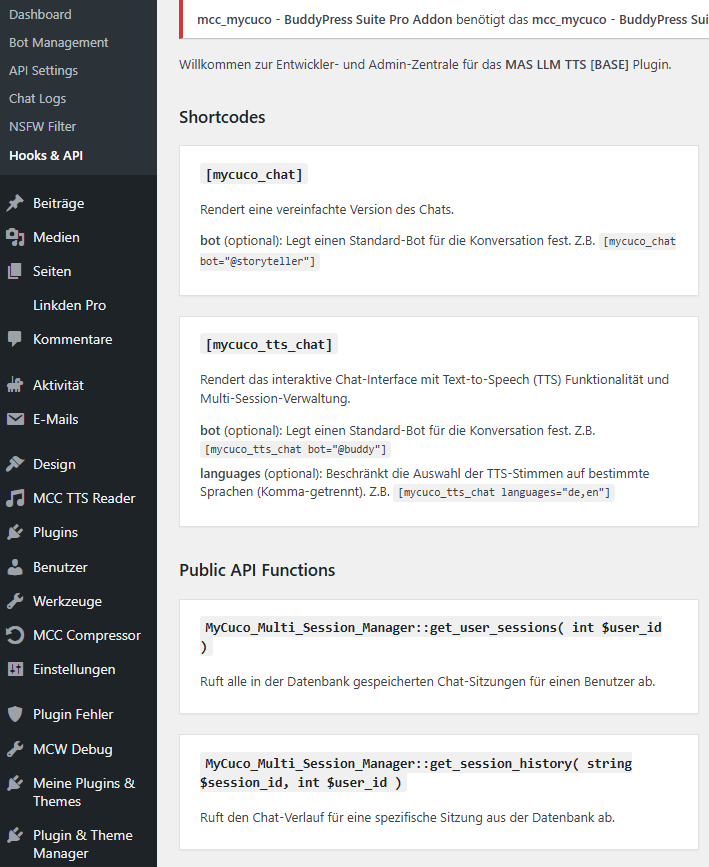Click the Shortcodes section heading

[x=222, y=117]
